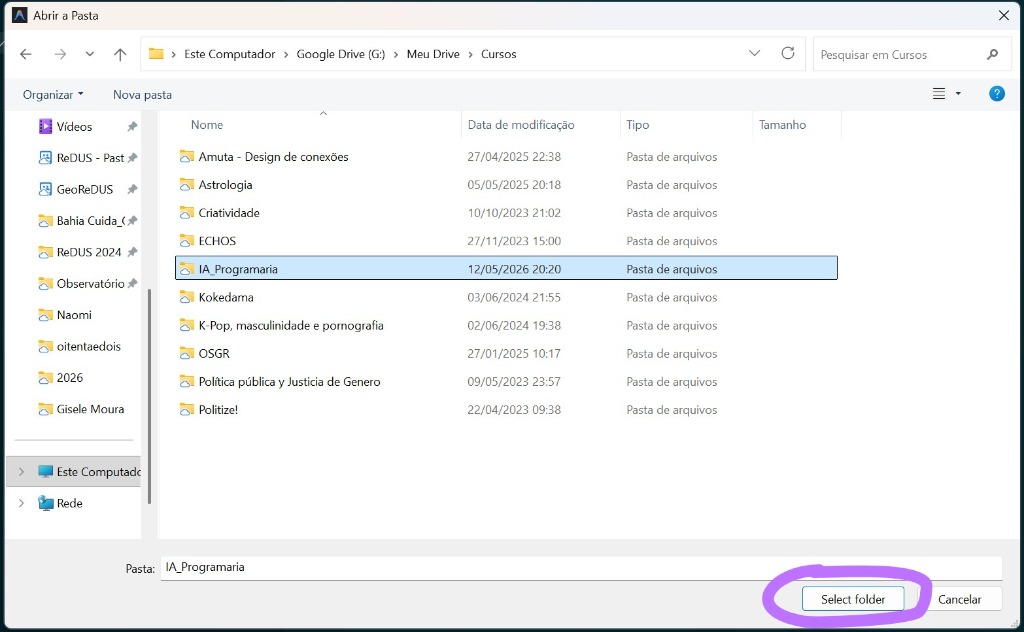Select Rede in navigation pane
1024x632 pixels.
click(x=61, y=503)
